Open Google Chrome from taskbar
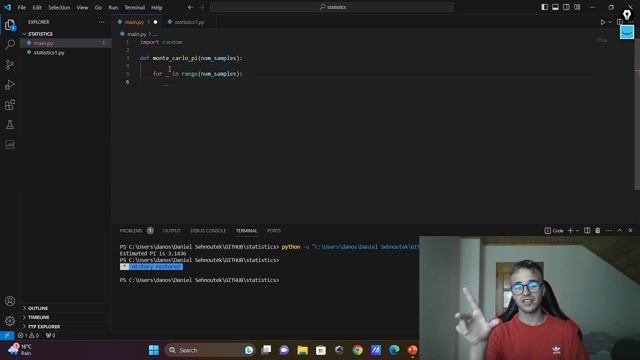 (x=357, y=350)
